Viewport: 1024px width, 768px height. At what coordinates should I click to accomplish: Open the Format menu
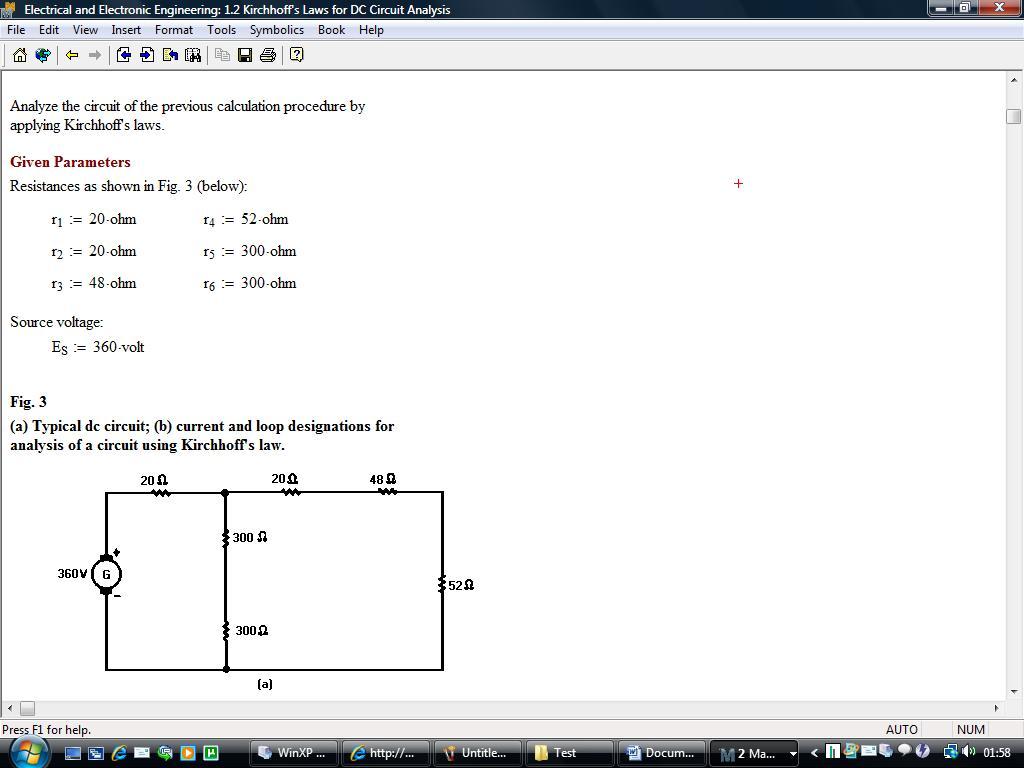(x=173, y=30)
